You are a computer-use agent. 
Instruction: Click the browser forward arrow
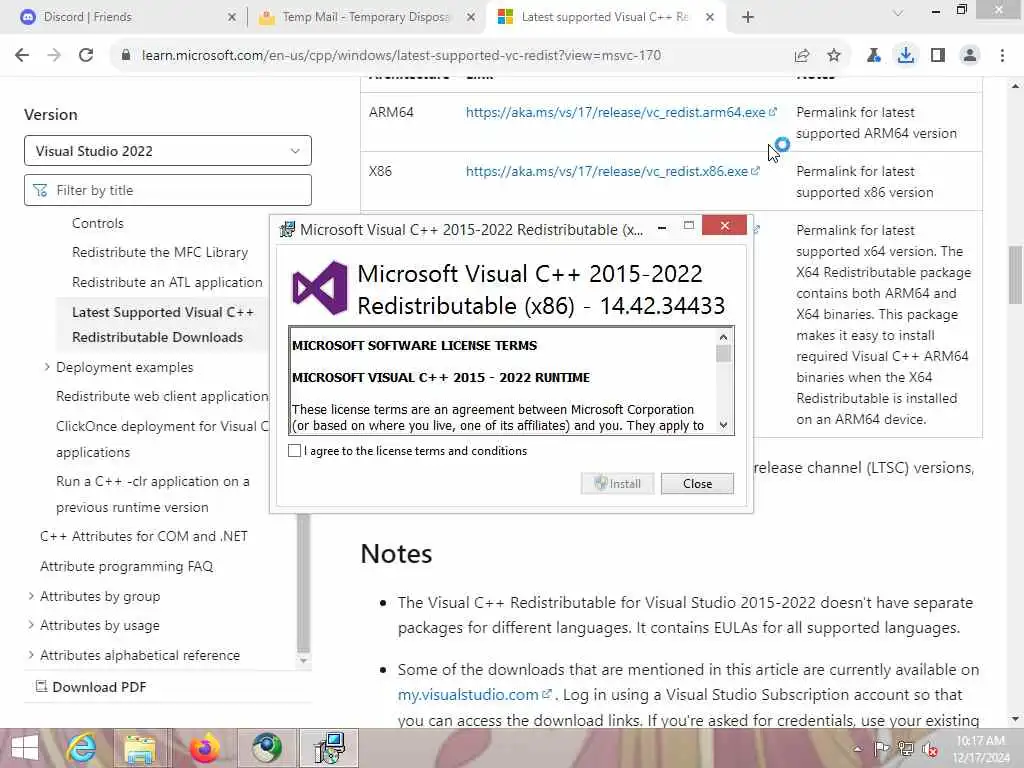pyautogui.click(x=54, y=56)
